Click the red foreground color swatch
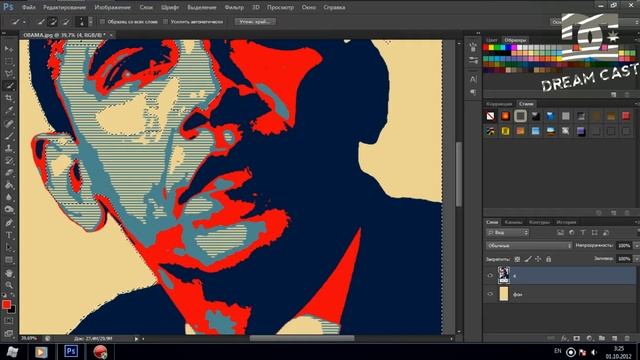The image size is (640, 360). tap(6, 304)
